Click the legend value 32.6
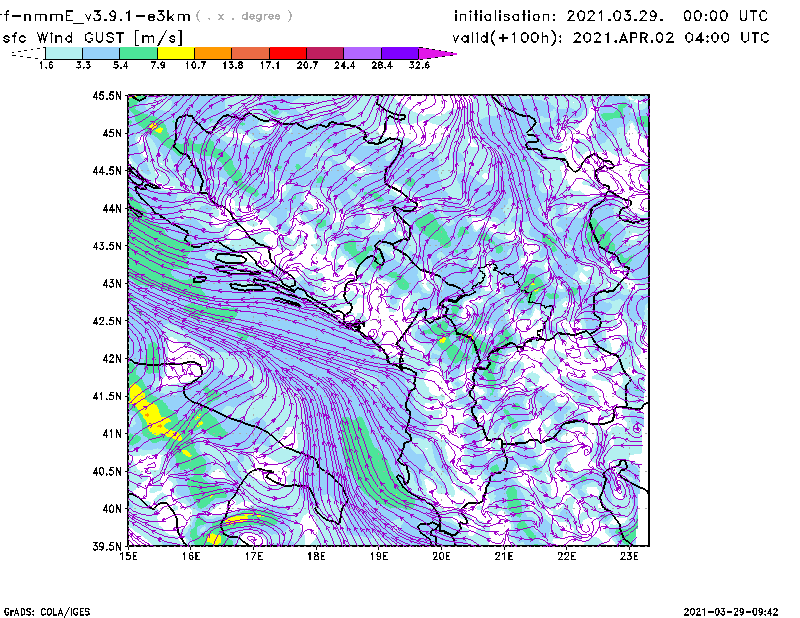800x618 pixels. click(x=419, y=65)
